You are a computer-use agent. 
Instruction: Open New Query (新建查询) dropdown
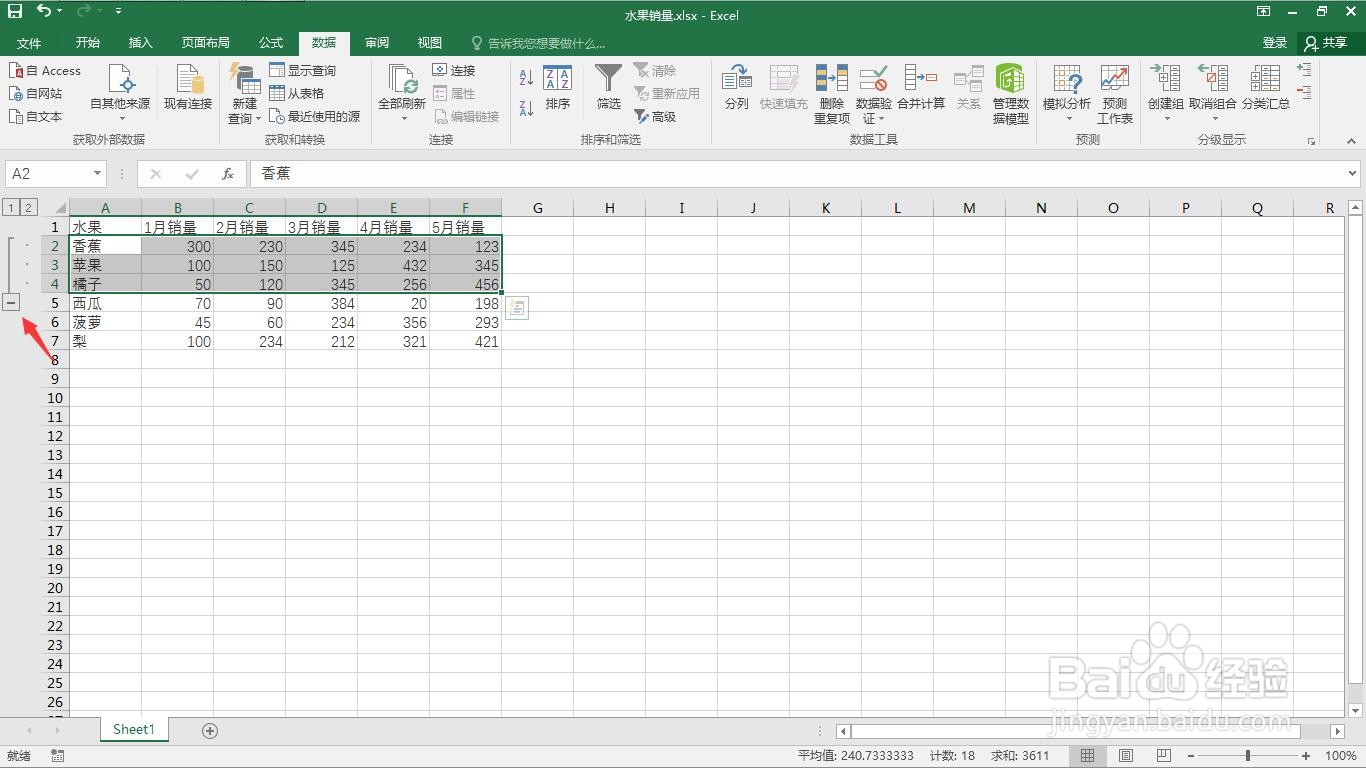click(245, 94)
